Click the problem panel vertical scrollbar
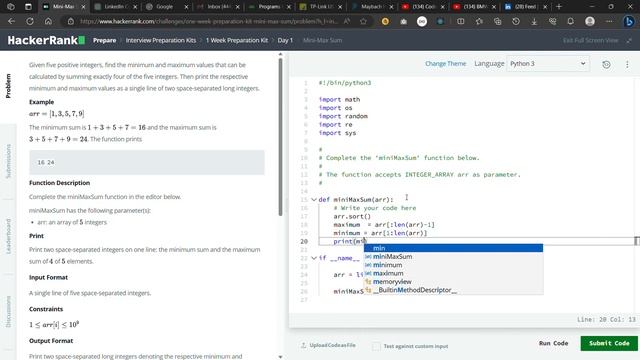Viewport: 640px width, 360px height. click(x=280, y=137)
